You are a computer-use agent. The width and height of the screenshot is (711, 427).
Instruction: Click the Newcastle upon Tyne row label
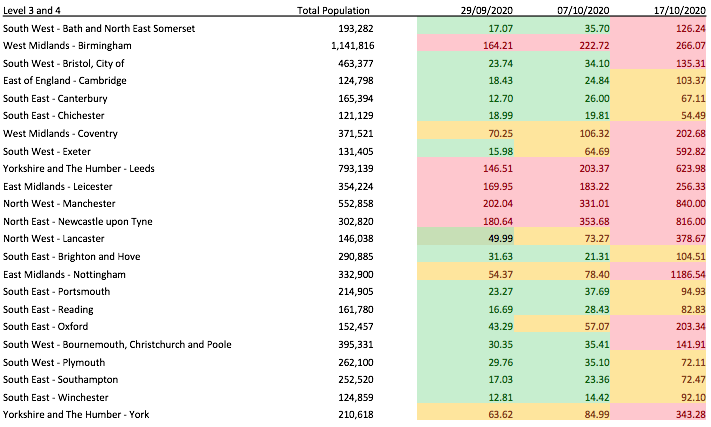click(x=78, y=222)
